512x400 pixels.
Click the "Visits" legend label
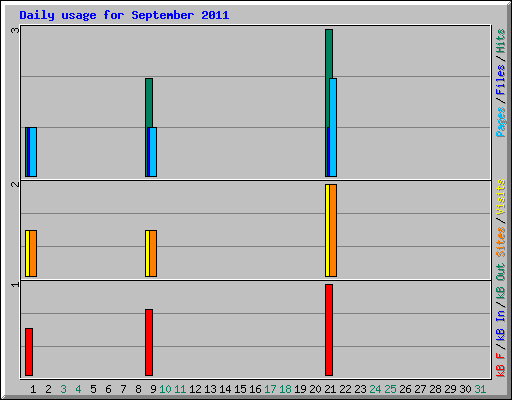[500, 197]
